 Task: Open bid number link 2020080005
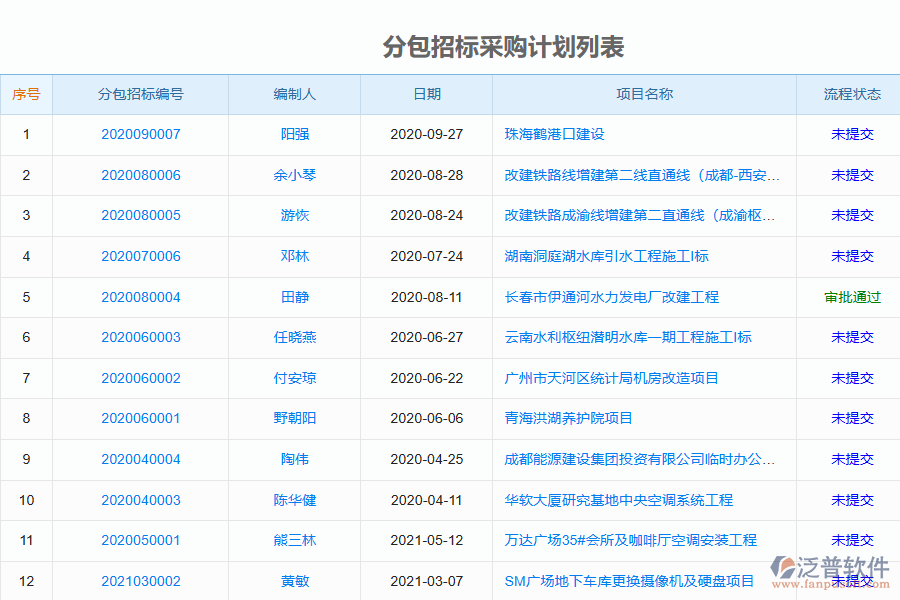coord(139,215)
